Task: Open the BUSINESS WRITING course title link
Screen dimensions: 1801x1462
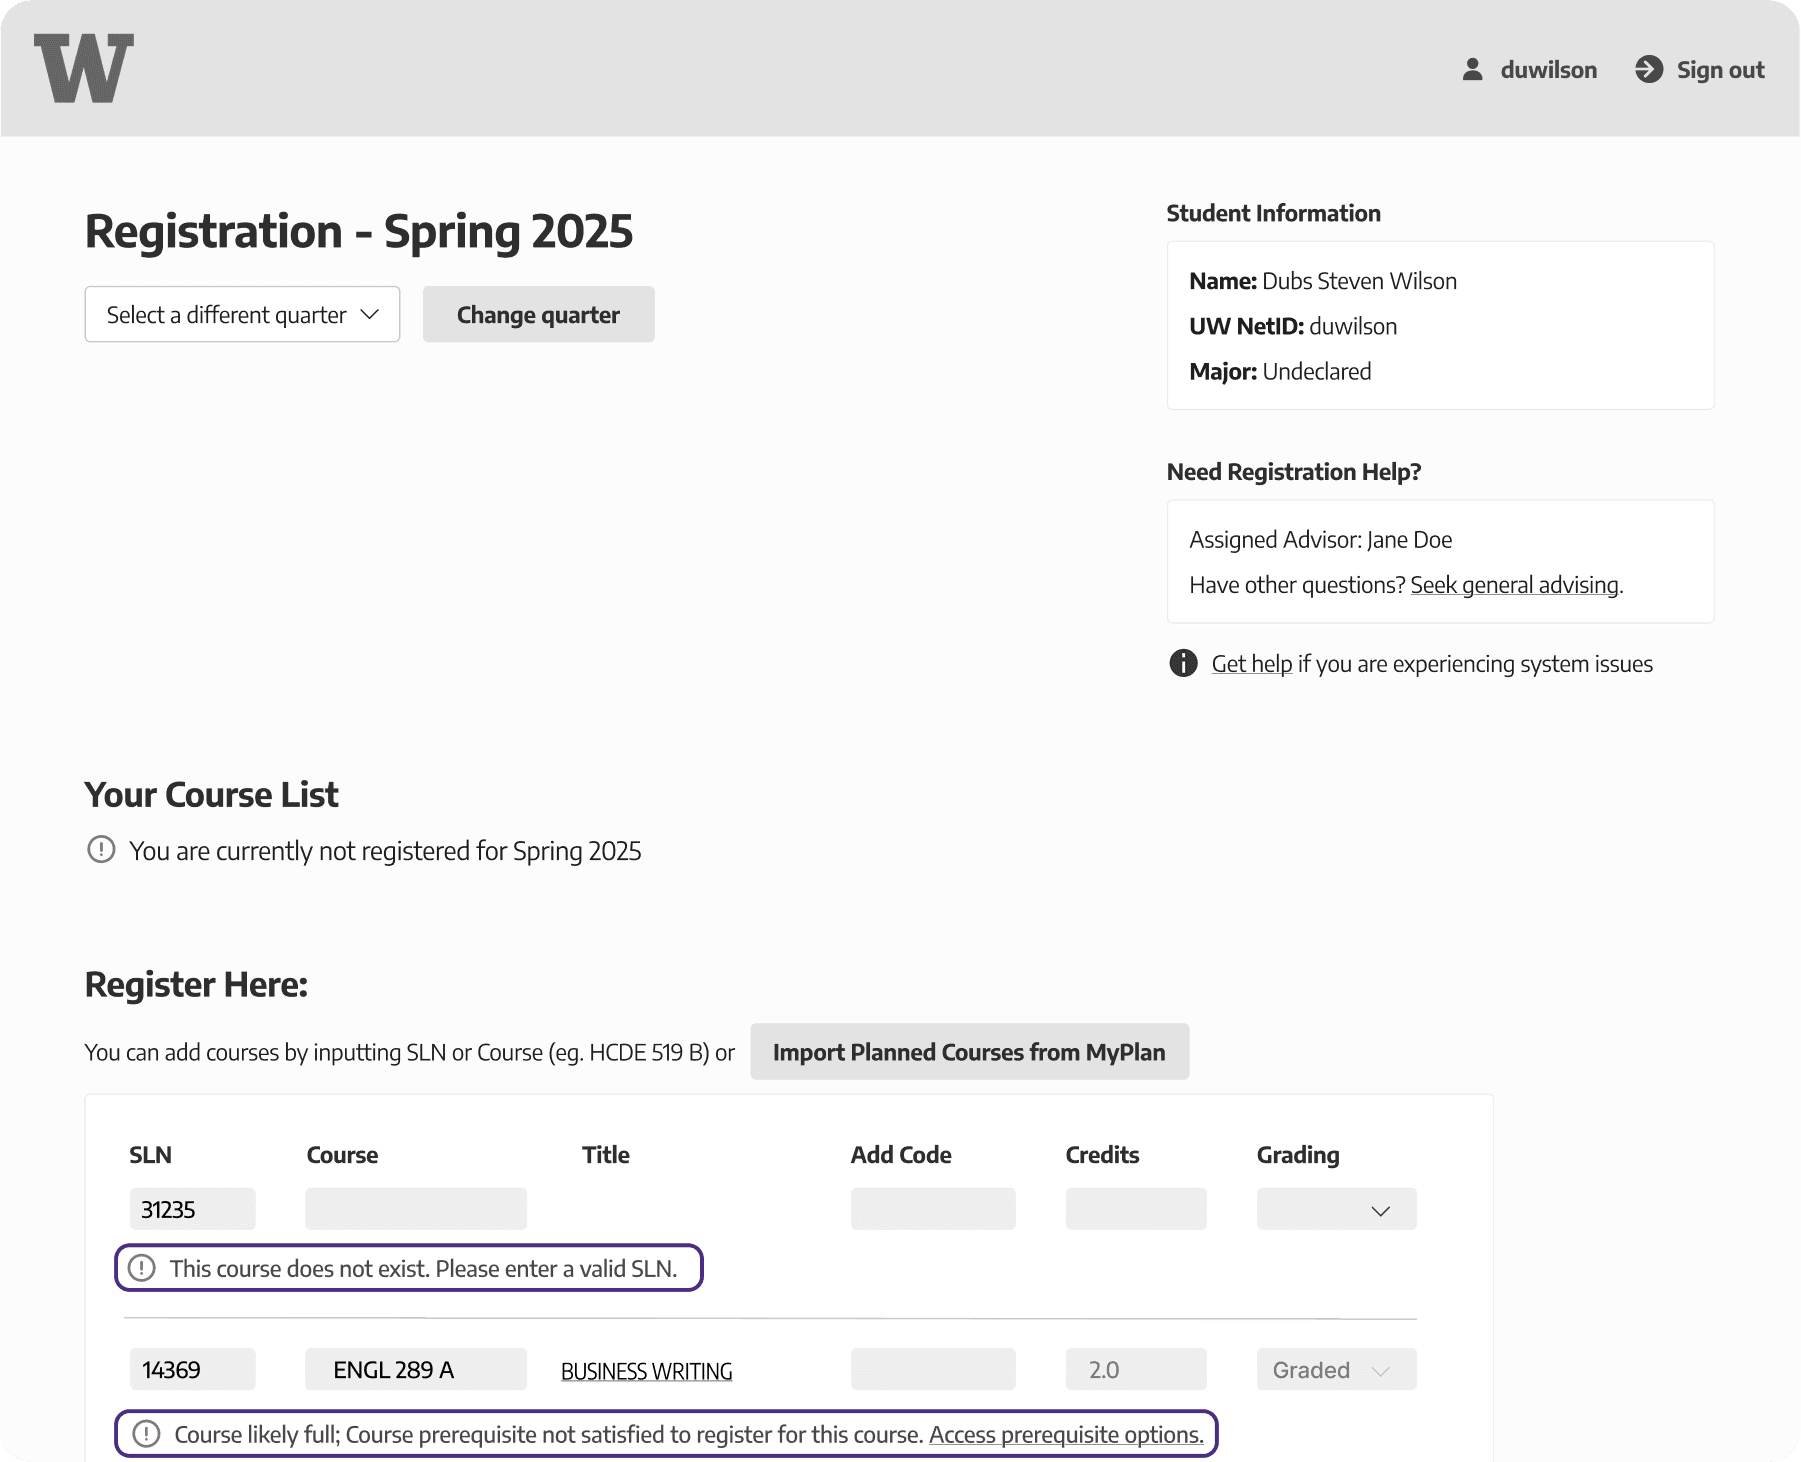Action: [646, 1371]
